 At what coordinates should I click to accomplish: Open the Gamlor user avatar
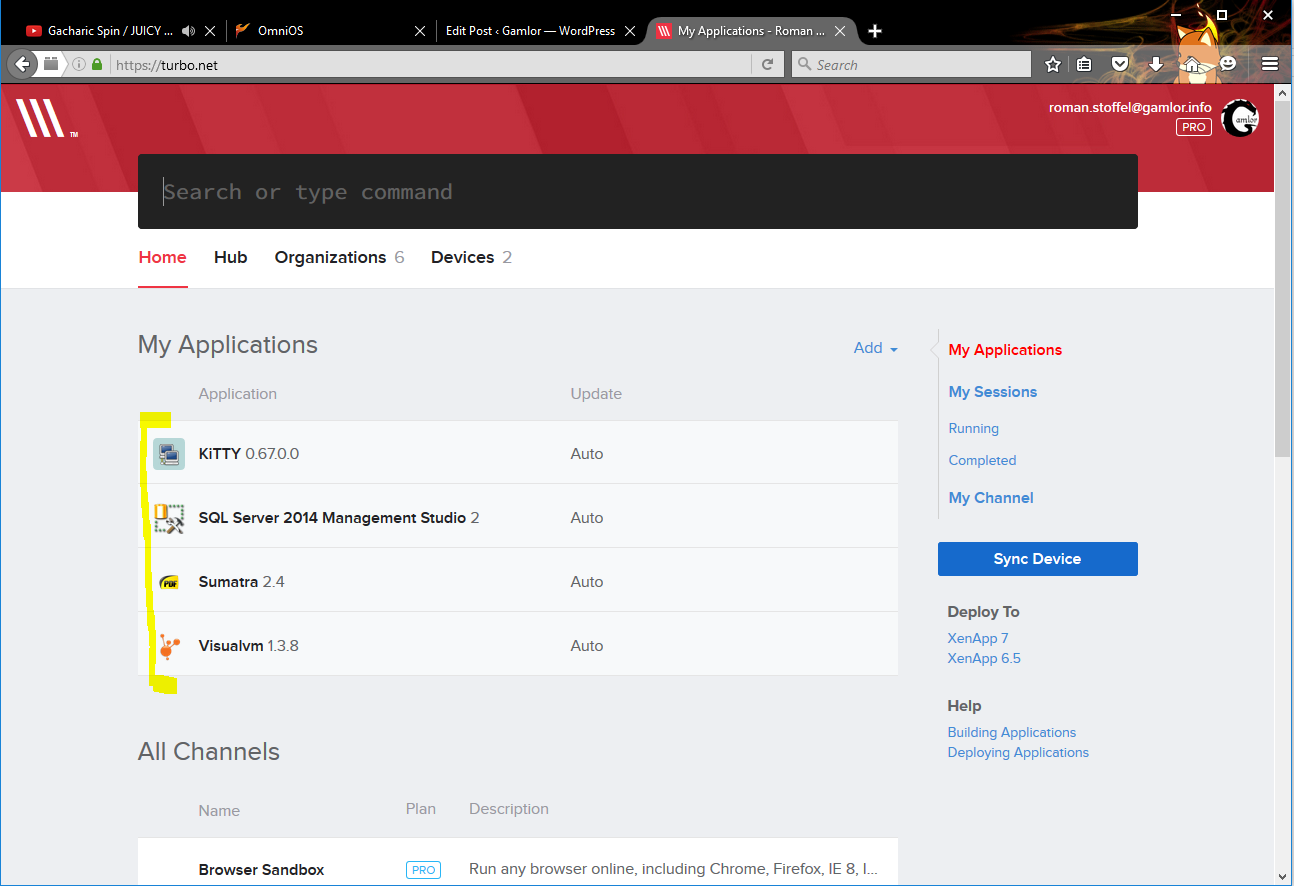(1240, 118)
